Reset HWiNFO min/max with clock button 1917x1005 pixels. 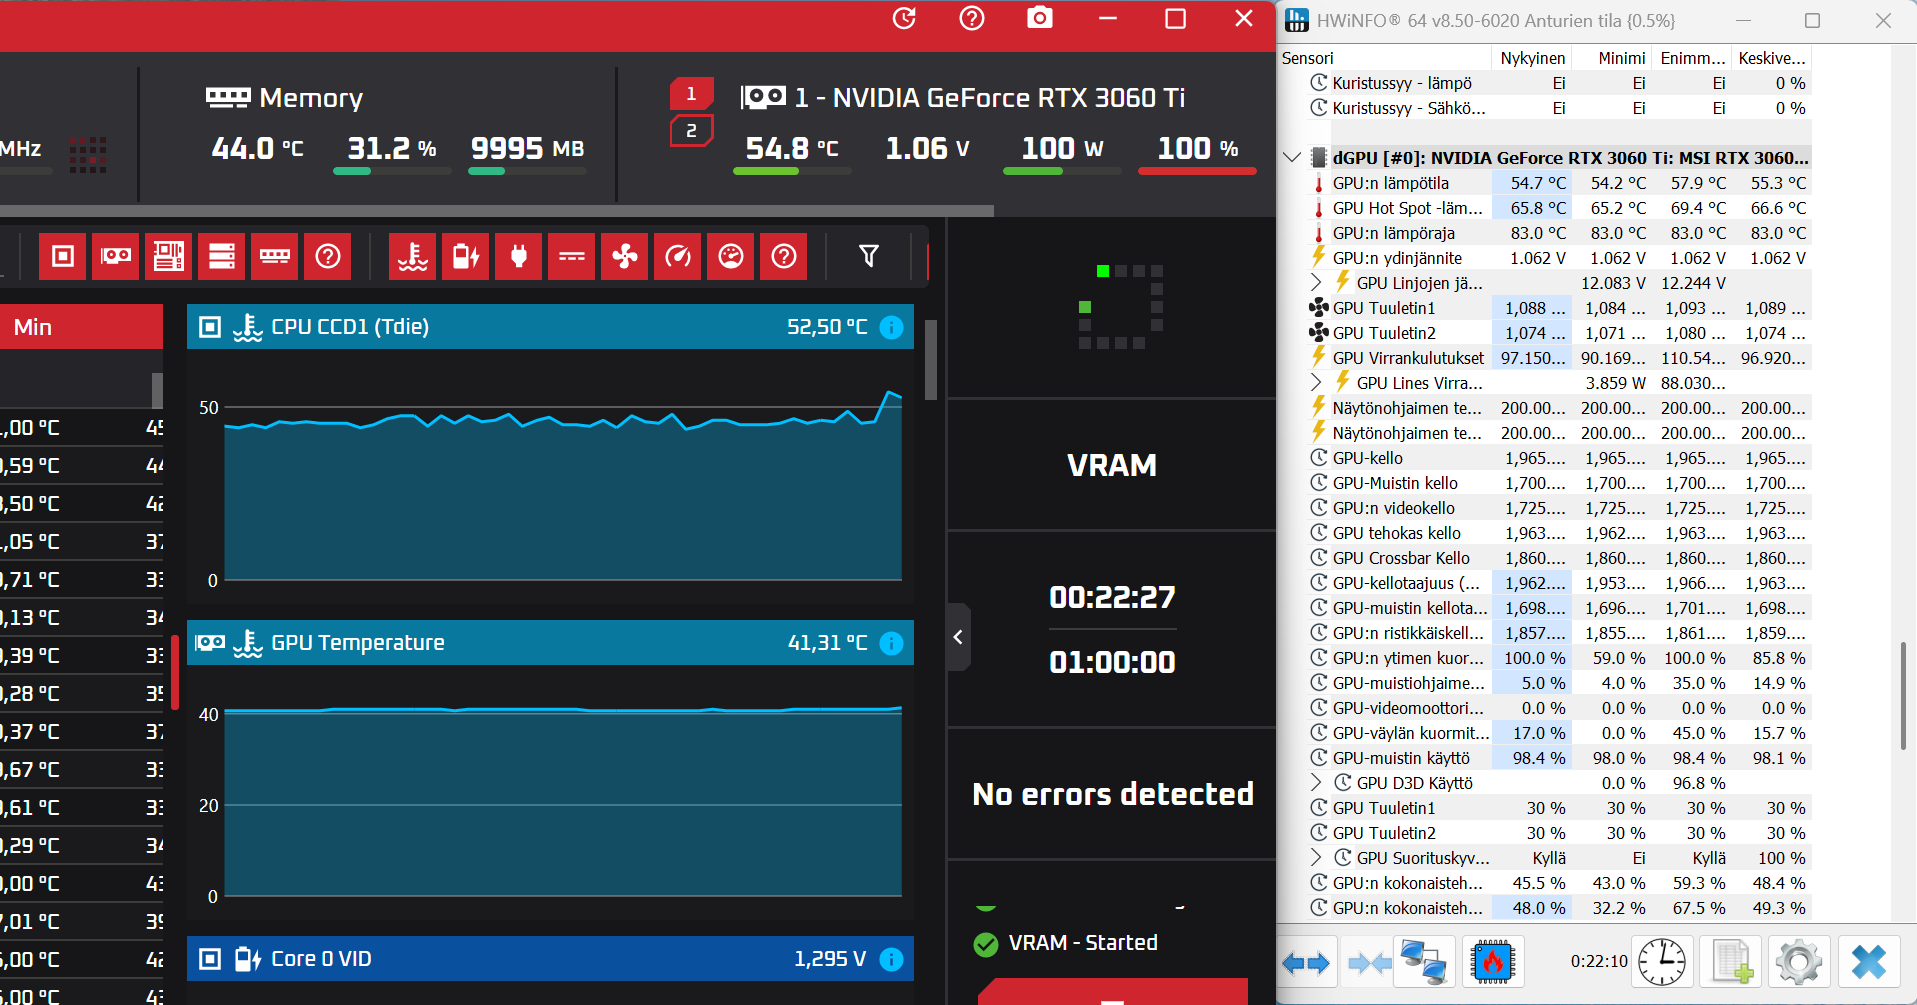point(1662,963)
